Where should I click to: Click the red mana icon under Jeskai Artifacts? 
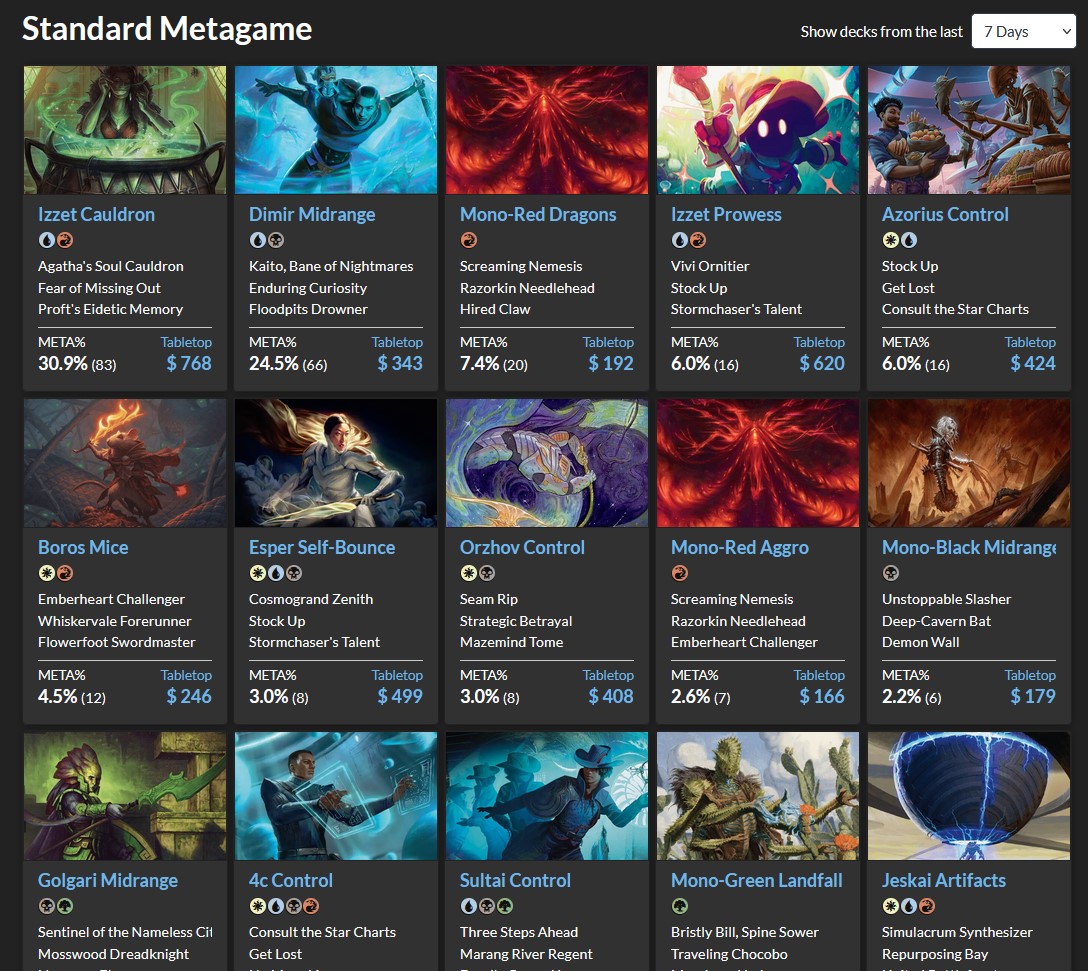(x=926, y=906)
